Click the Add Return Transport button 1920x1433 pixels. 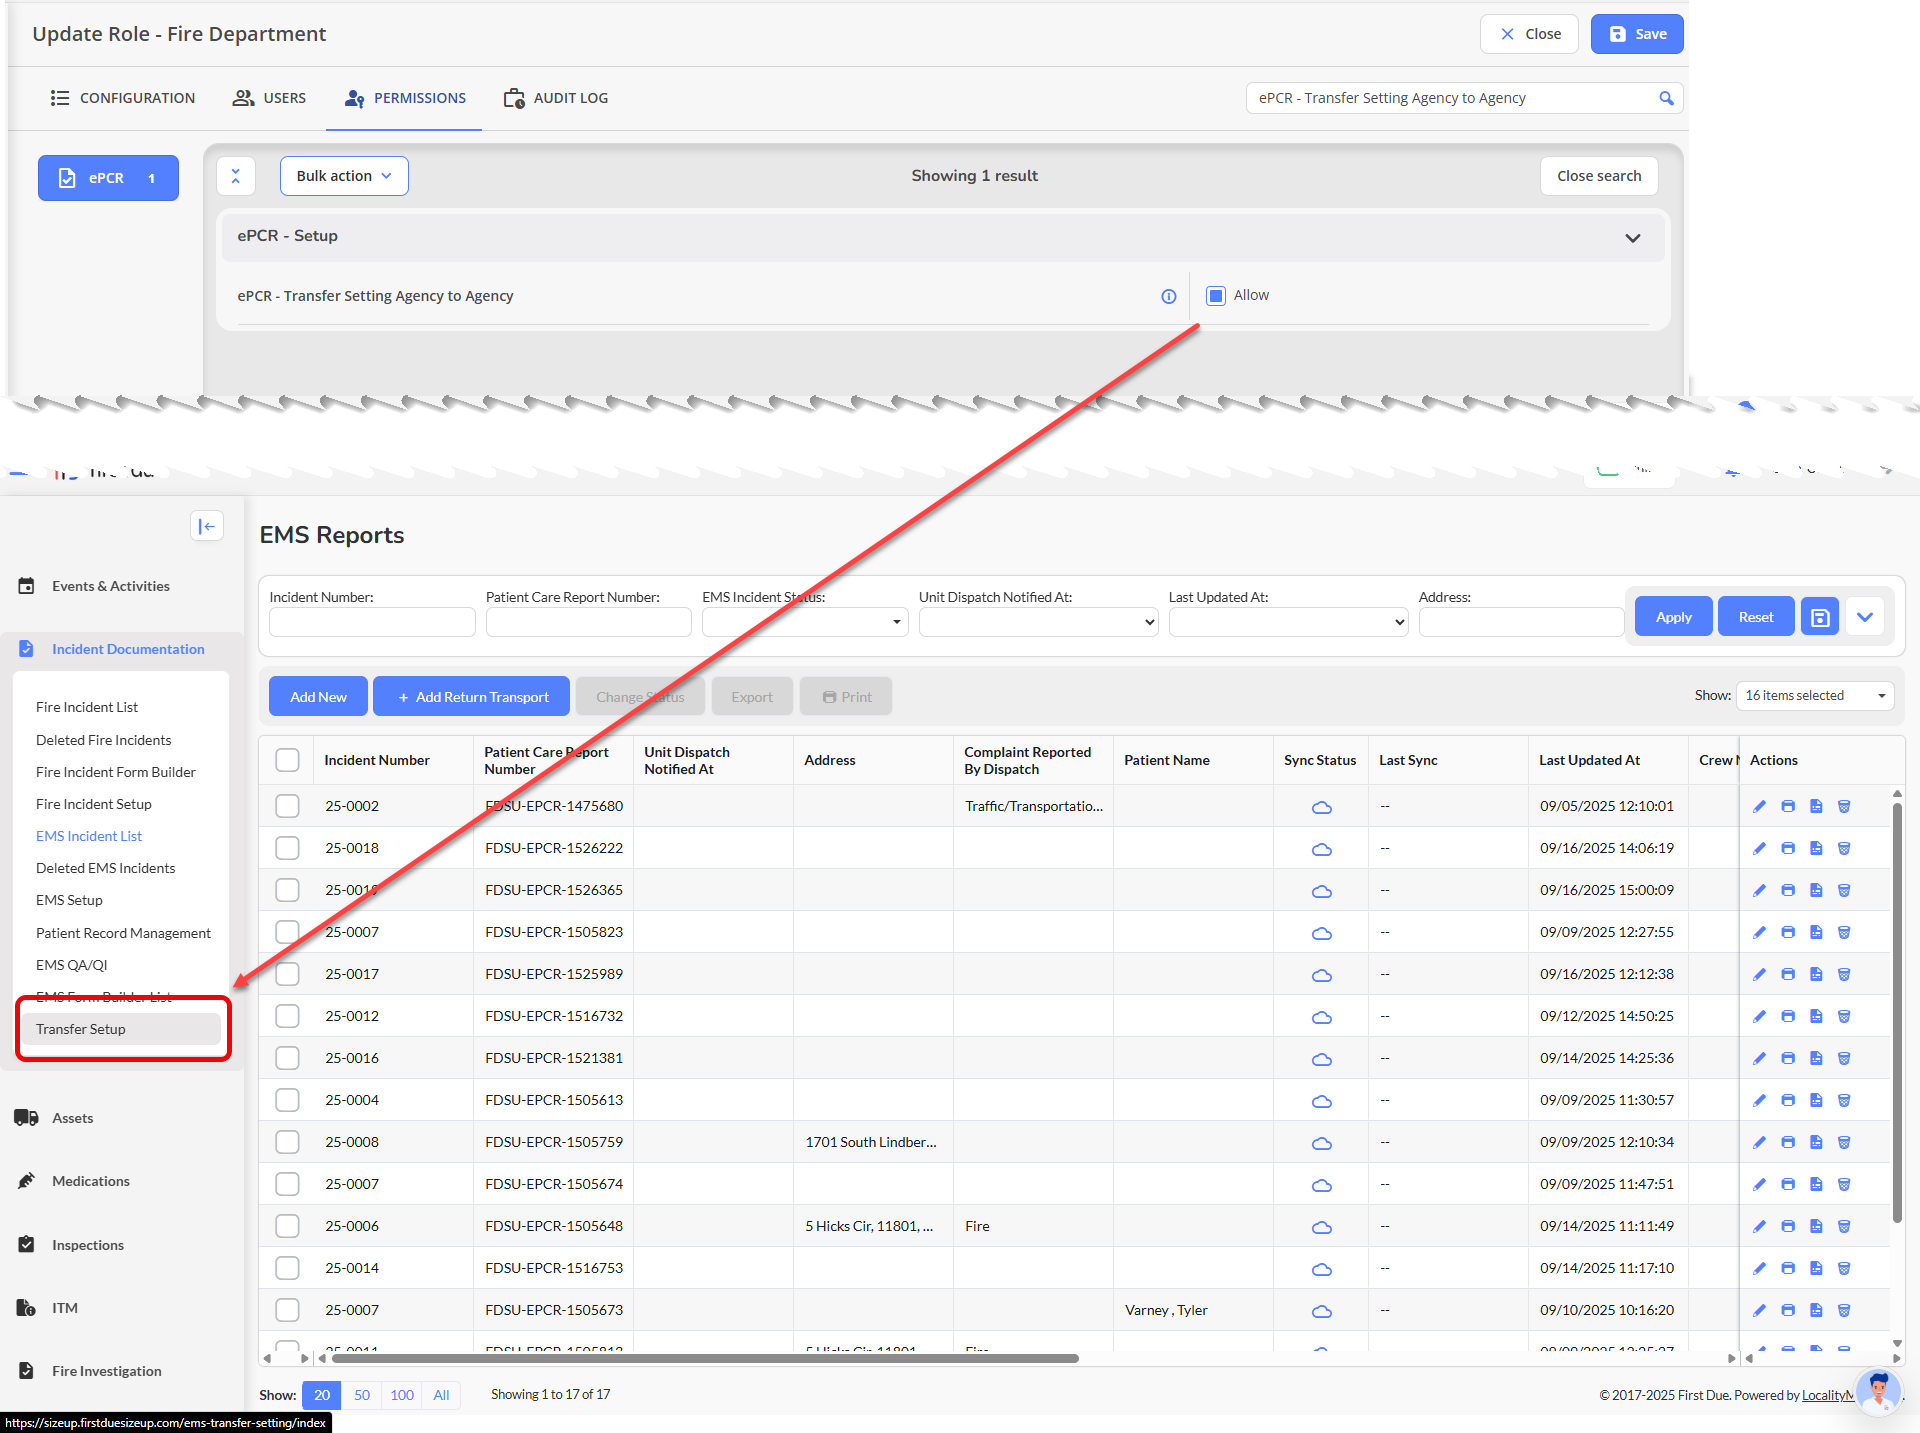(x=471, y=697)
